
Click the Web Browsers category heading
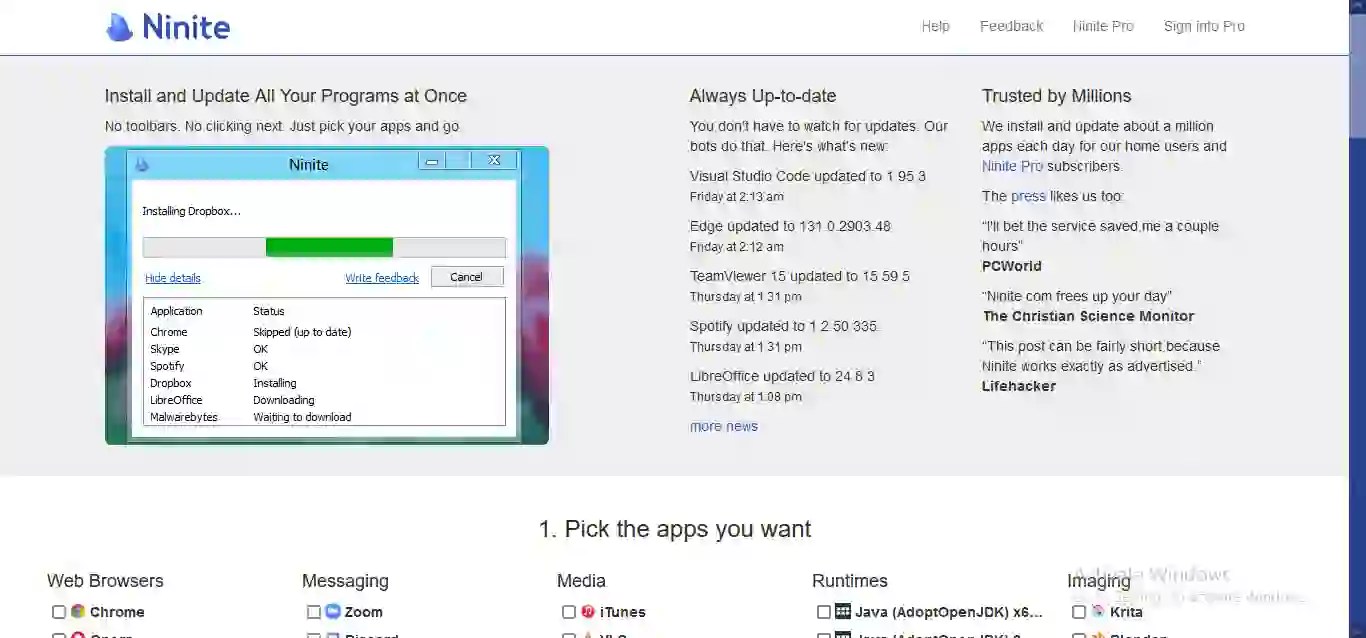click(105, 581)
